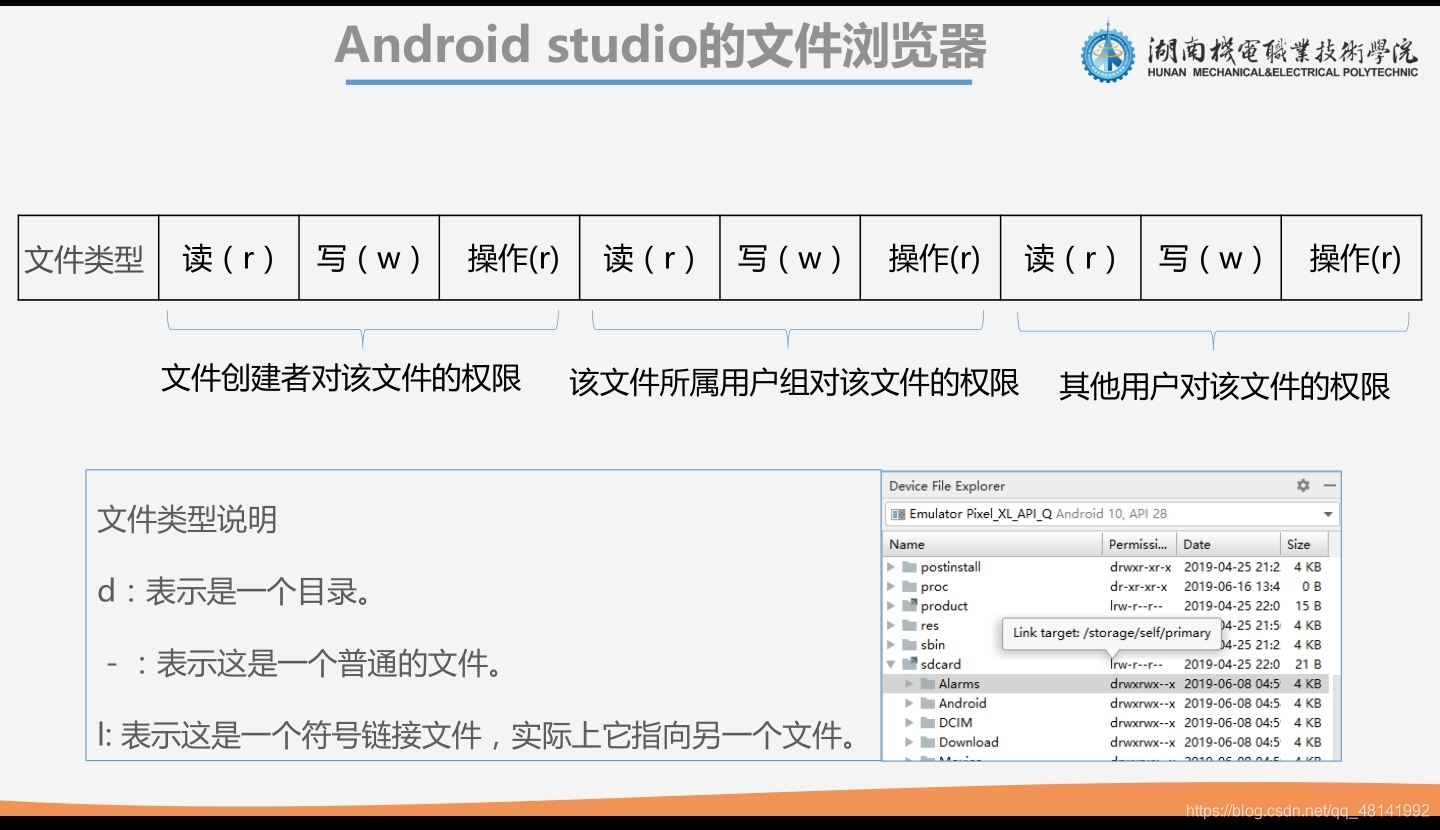Expand the DCIM folder
This screenshot has width=1440, height=830.
pos(909,723)
